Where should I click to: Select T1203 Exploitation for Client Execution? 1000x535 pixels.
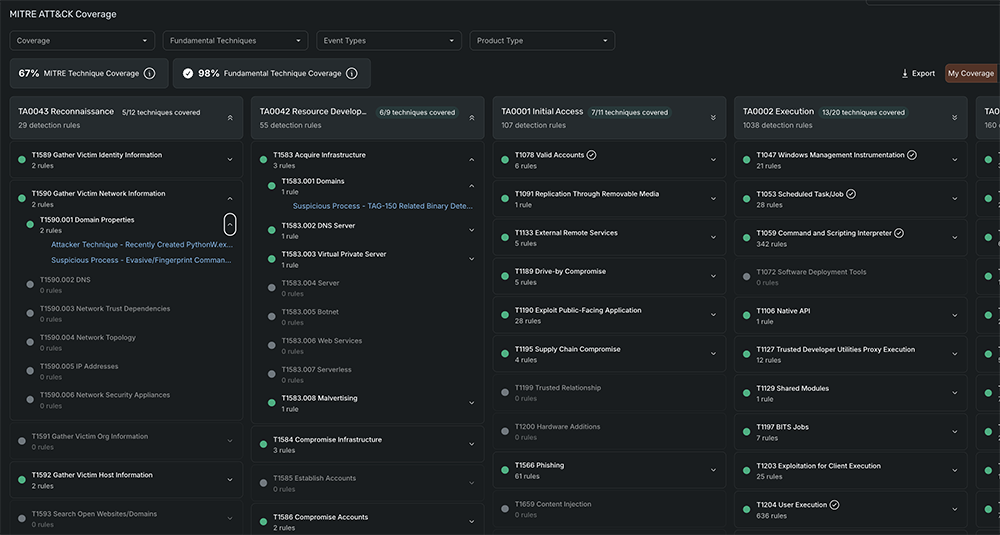(851, 471)
